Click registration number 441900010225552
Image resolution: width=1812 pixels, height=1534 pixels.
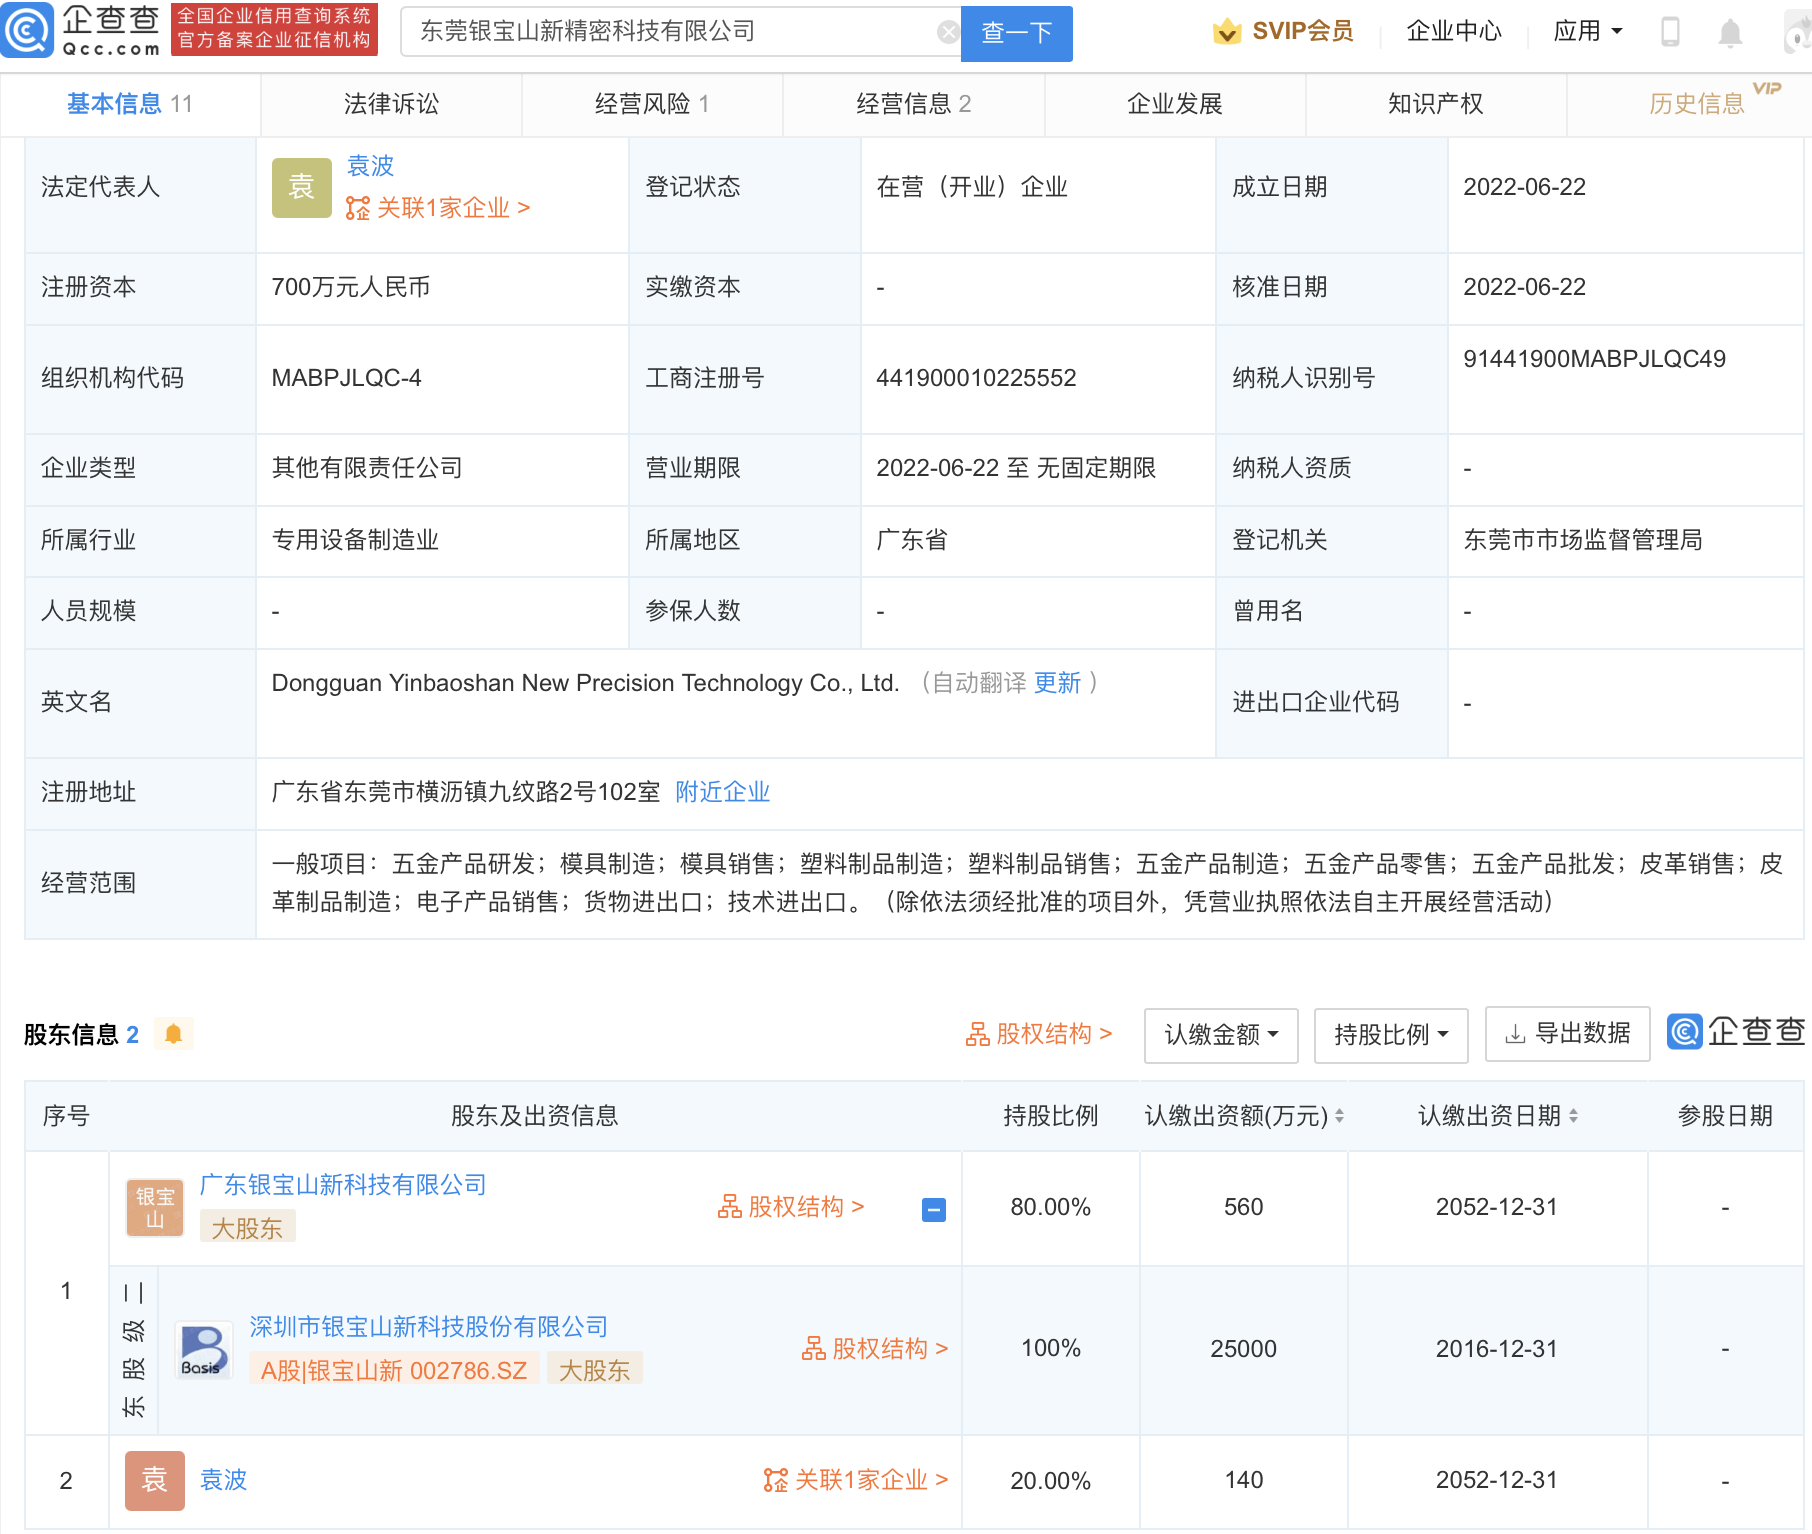[x=976, y=378]
